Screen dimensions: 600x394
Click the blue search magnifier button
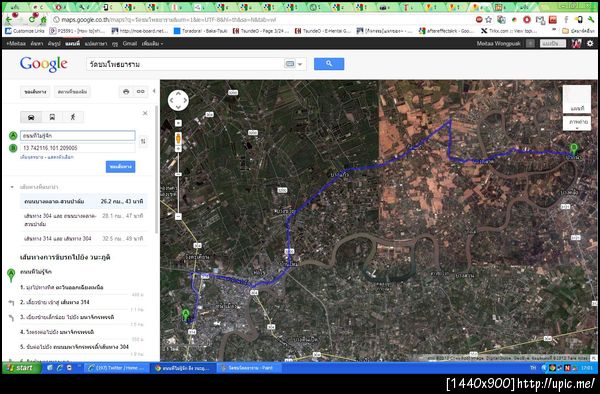pos(329,64)
